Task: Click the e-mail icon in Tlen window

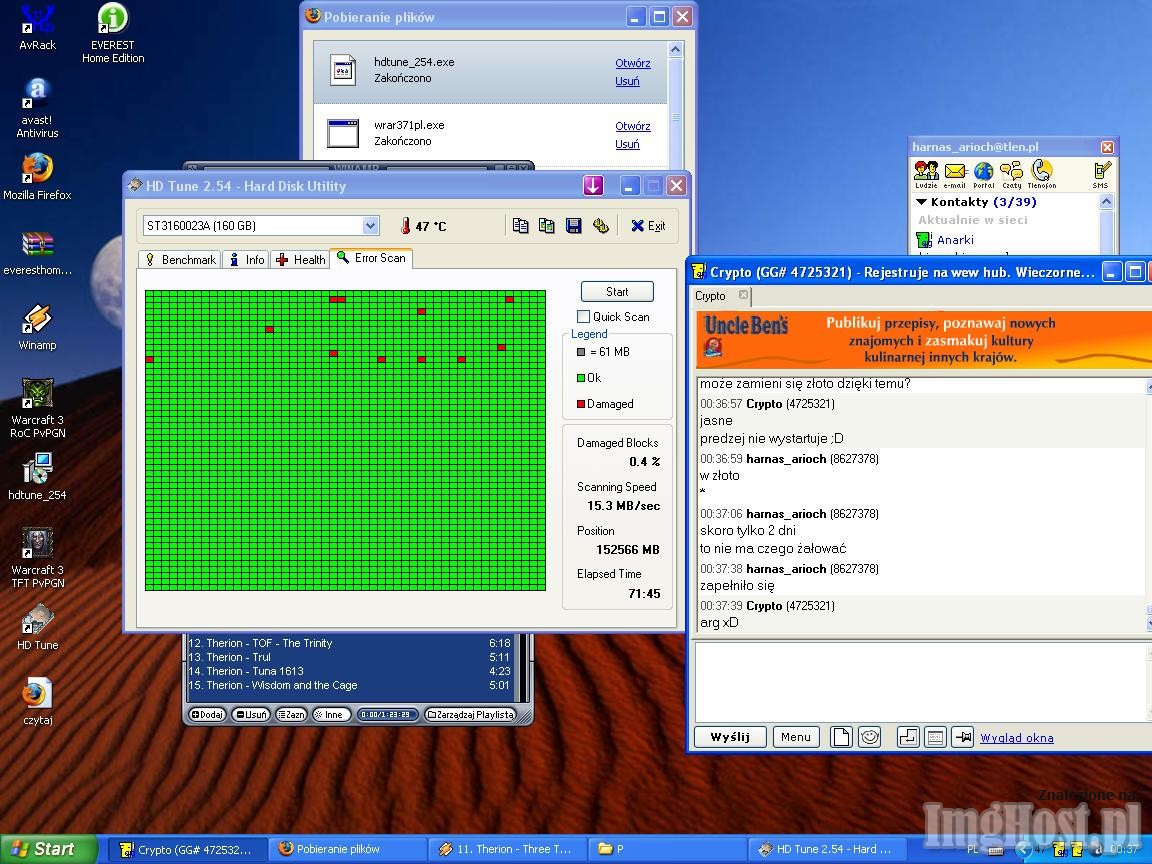Action: tap(954, 174)
